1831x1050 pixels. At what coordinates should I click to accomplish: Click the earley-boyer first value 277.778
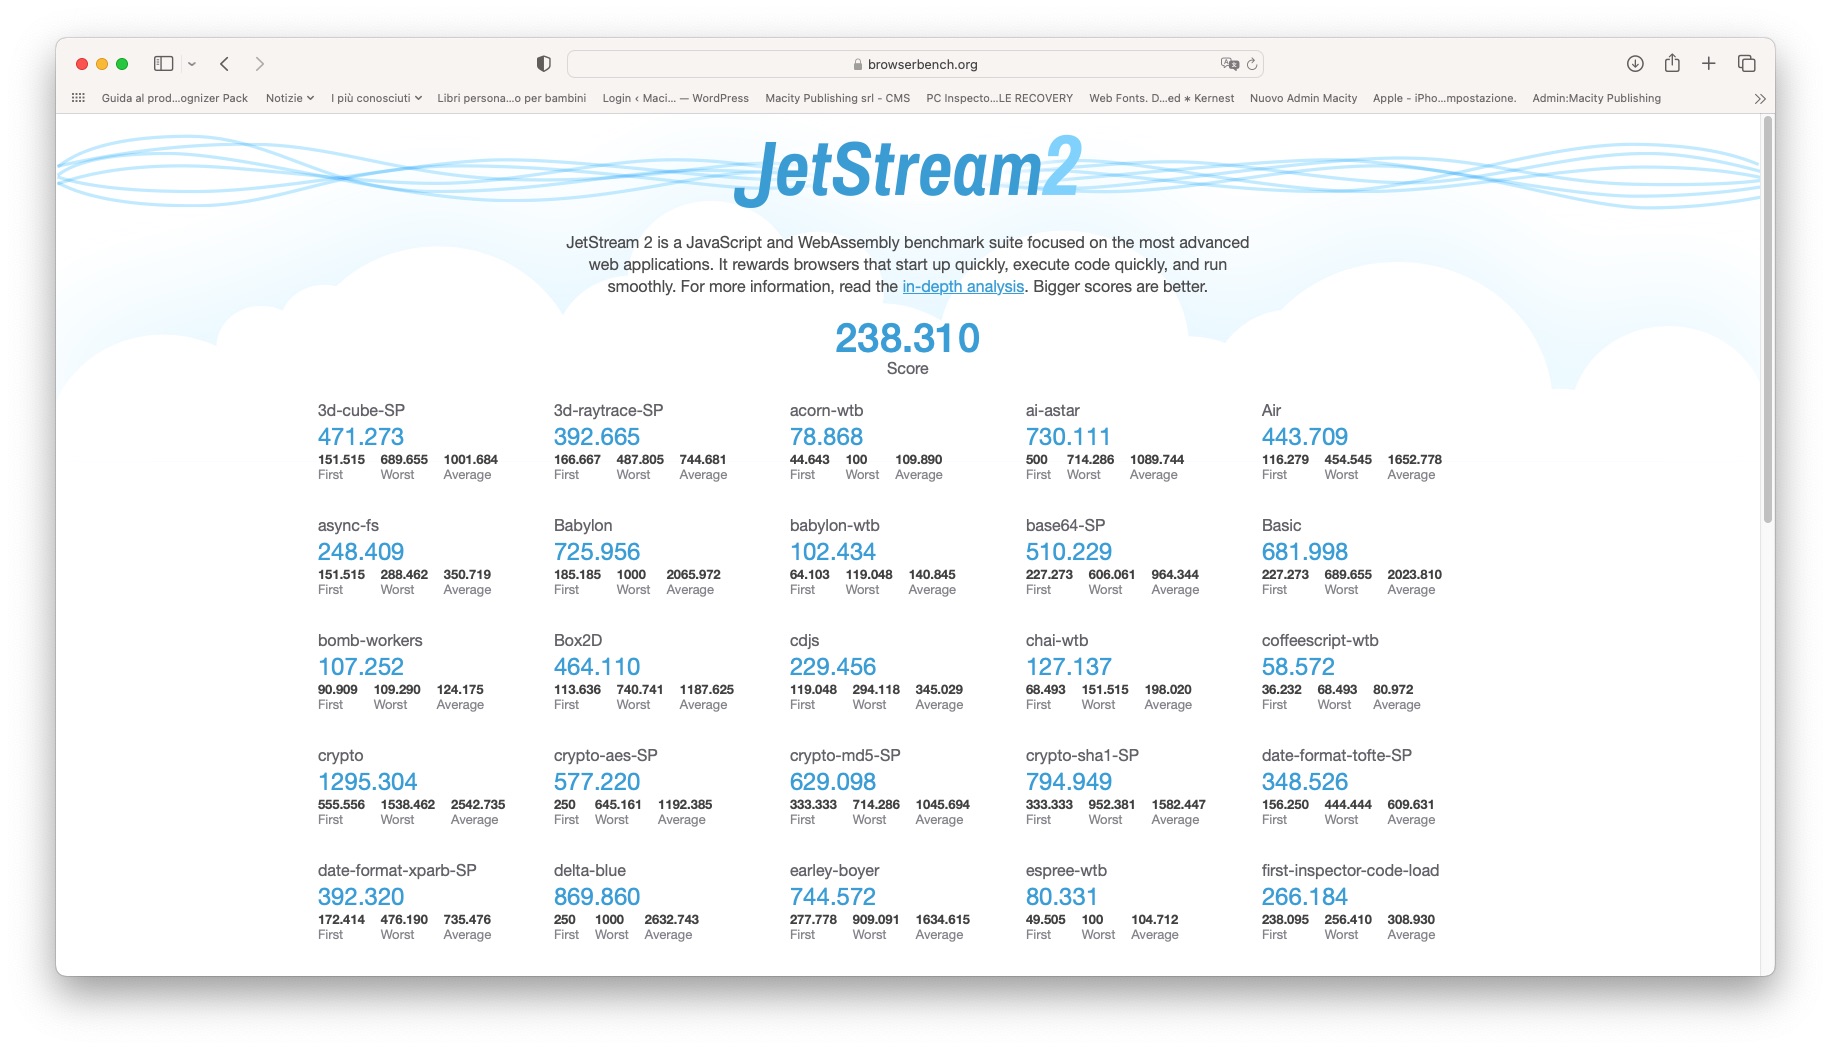click(813, 920)
